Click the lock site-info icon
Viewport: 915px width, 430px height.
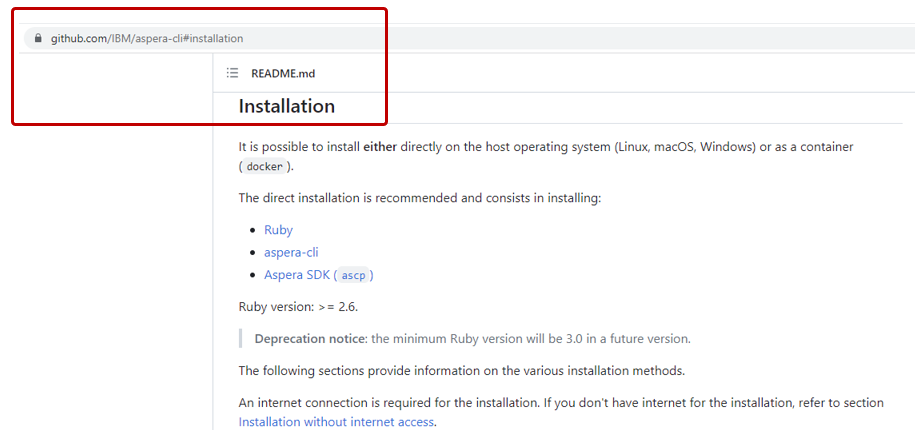point(39,39)
